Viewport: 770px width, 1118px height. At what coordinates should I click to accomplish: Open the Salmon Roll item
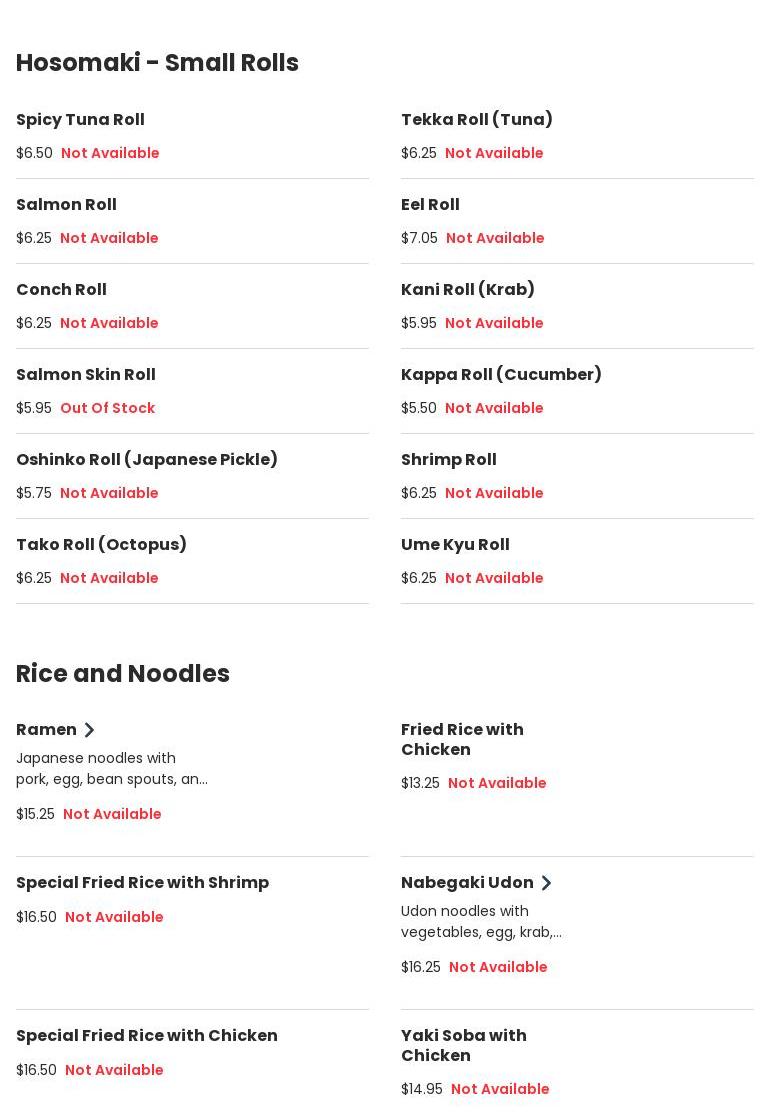pyautogui.click(x=66, y=205)
